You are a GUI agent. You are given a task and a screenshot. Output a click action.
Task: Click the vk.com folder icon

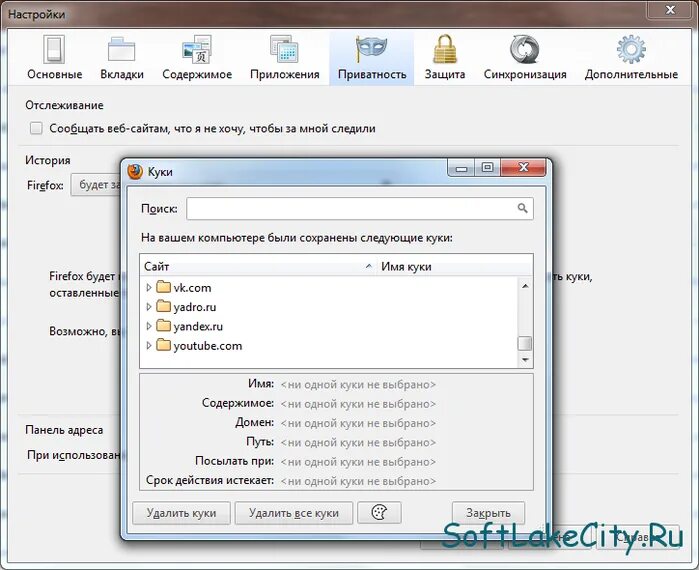tap(164, 287)
